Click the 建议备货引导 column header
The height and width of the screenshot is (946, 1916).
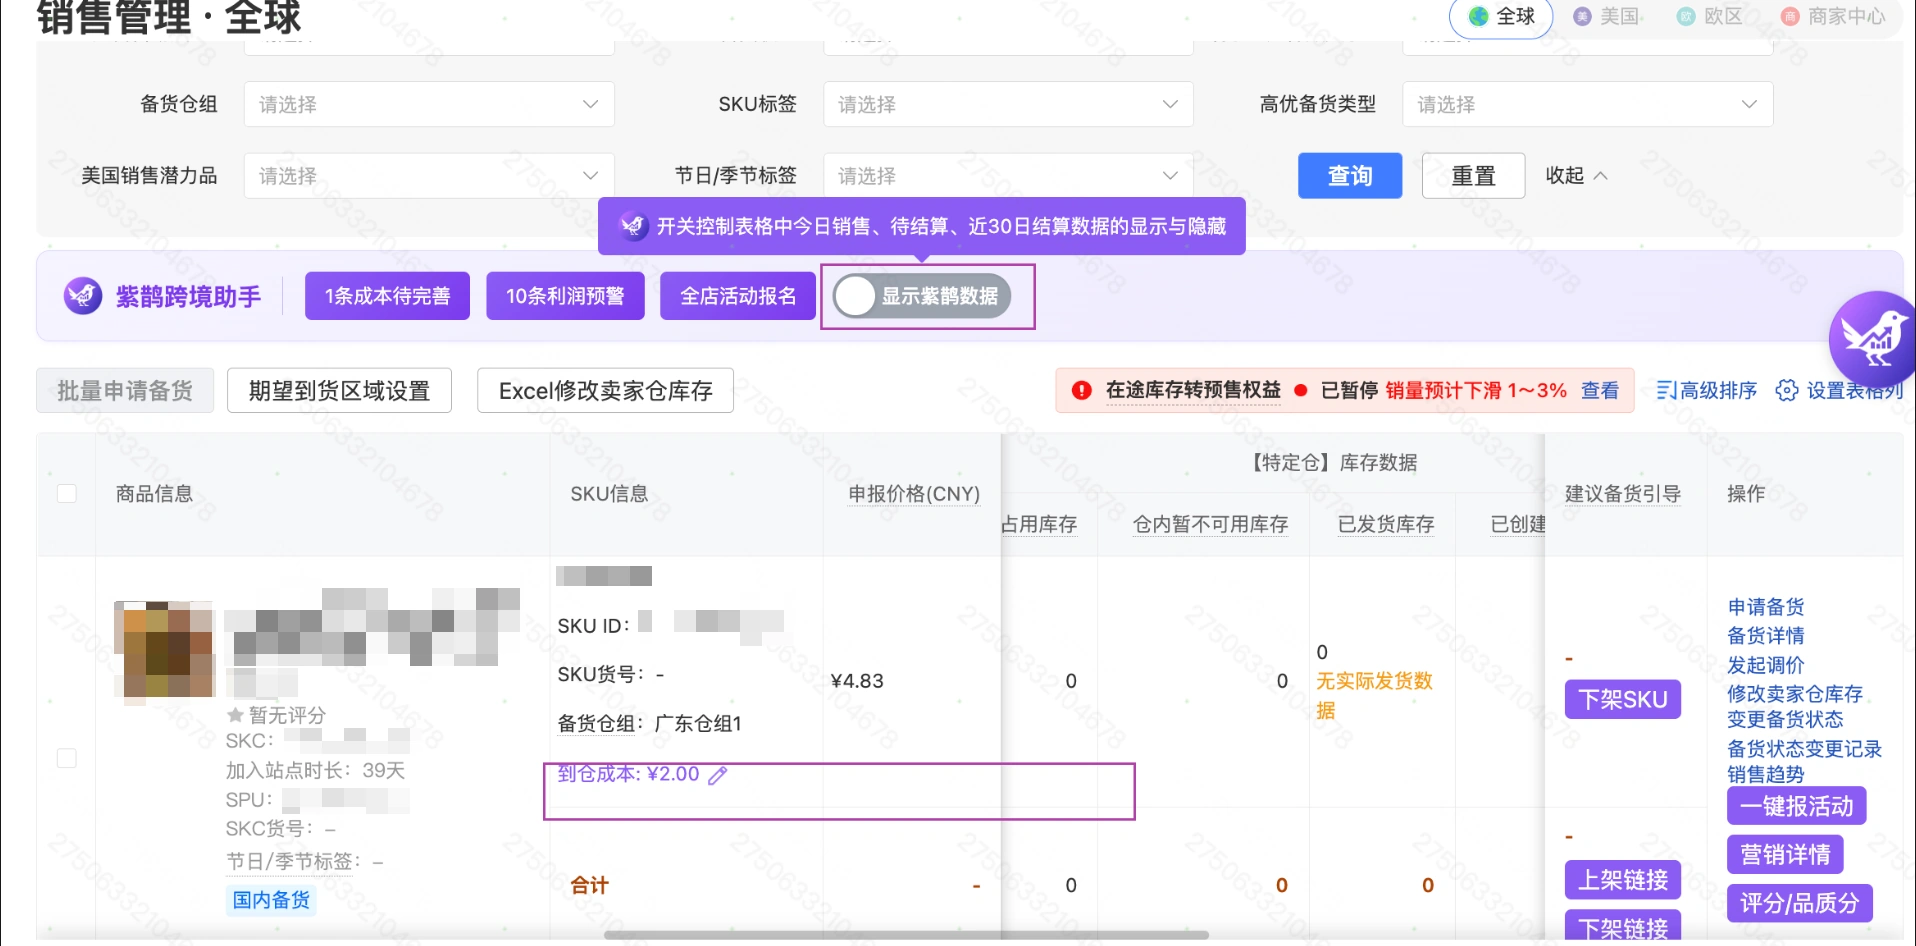[1623, 494]
